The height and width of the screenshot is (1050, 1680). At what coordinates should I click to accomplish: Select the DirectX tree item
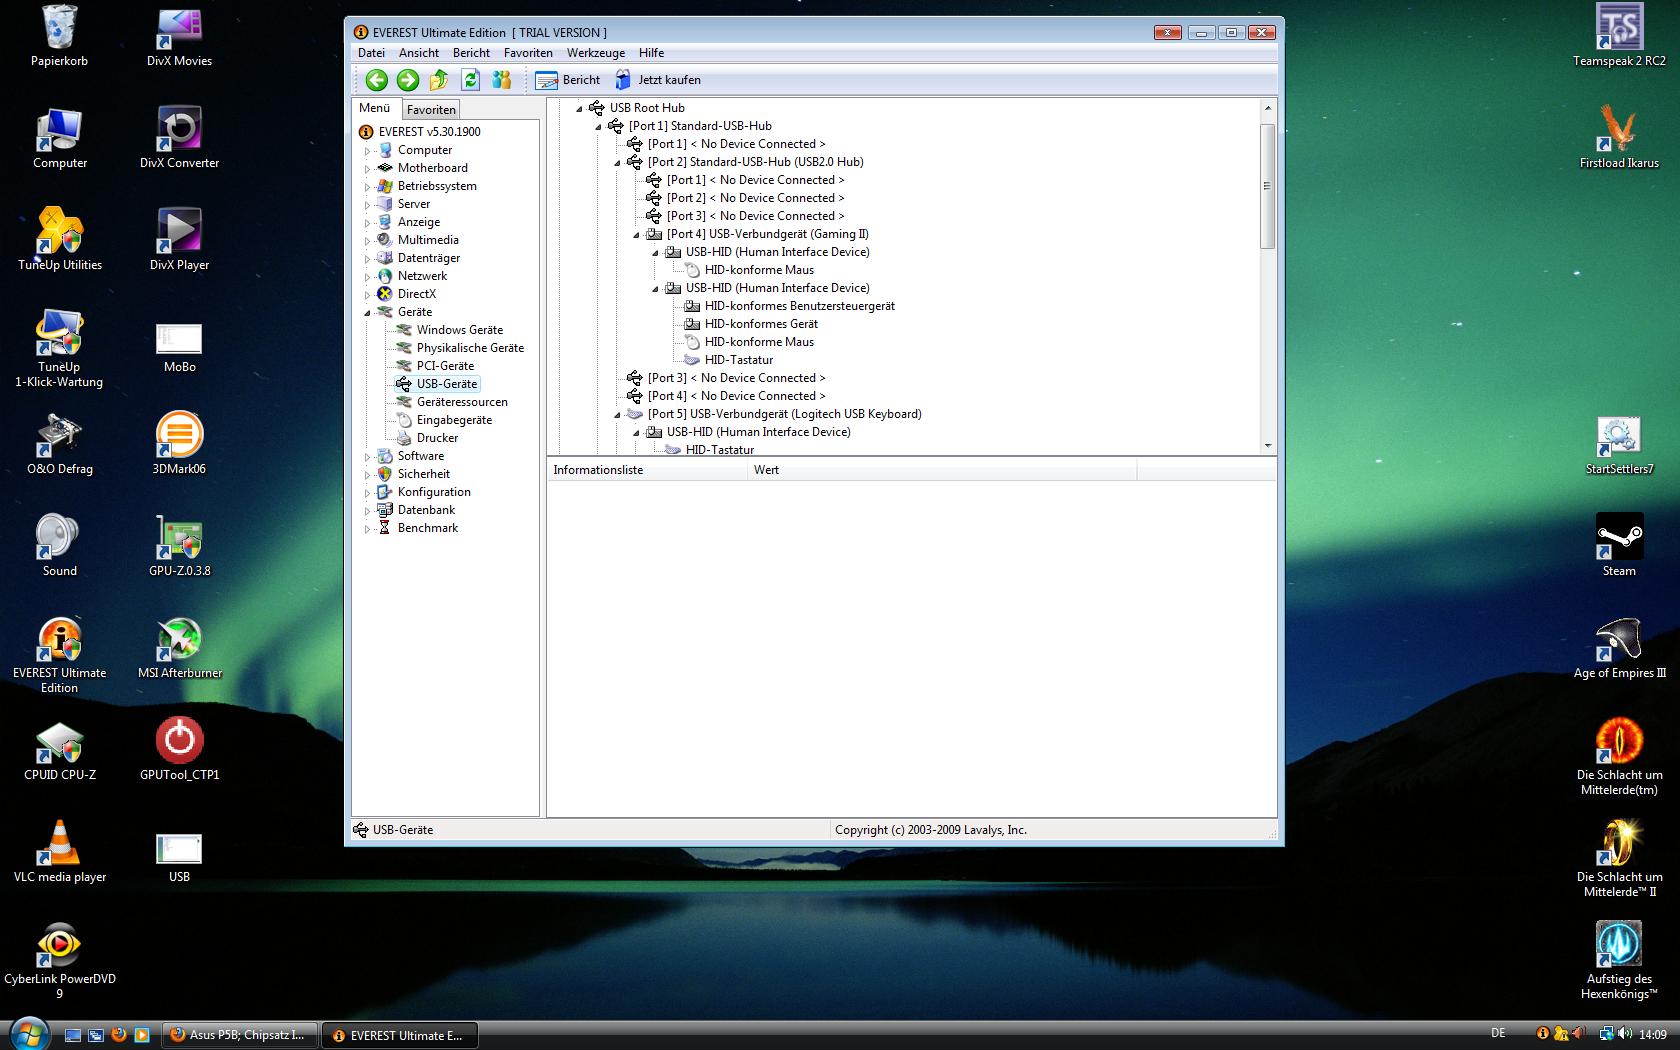[x=416, y=294]
